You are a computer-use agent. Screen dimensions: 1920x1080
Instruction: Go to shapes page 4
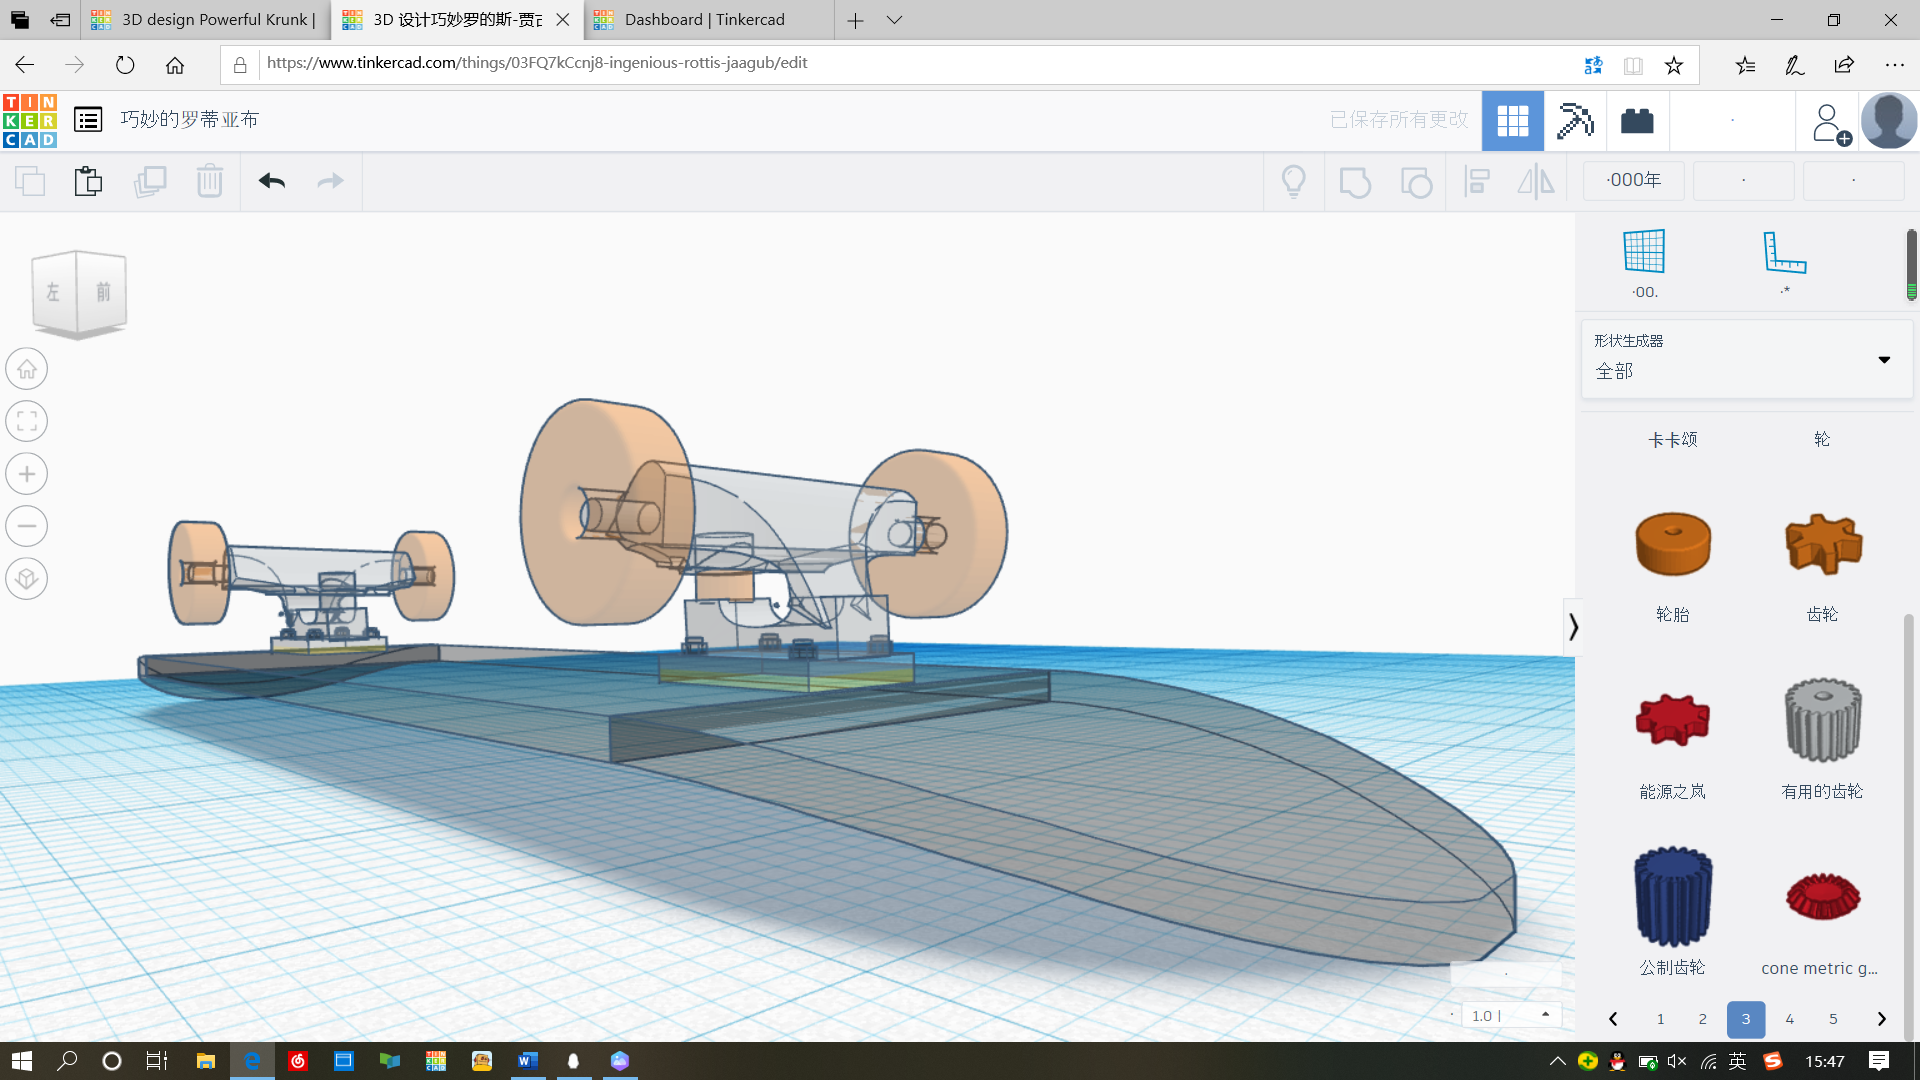(x=1790, y=1019)
